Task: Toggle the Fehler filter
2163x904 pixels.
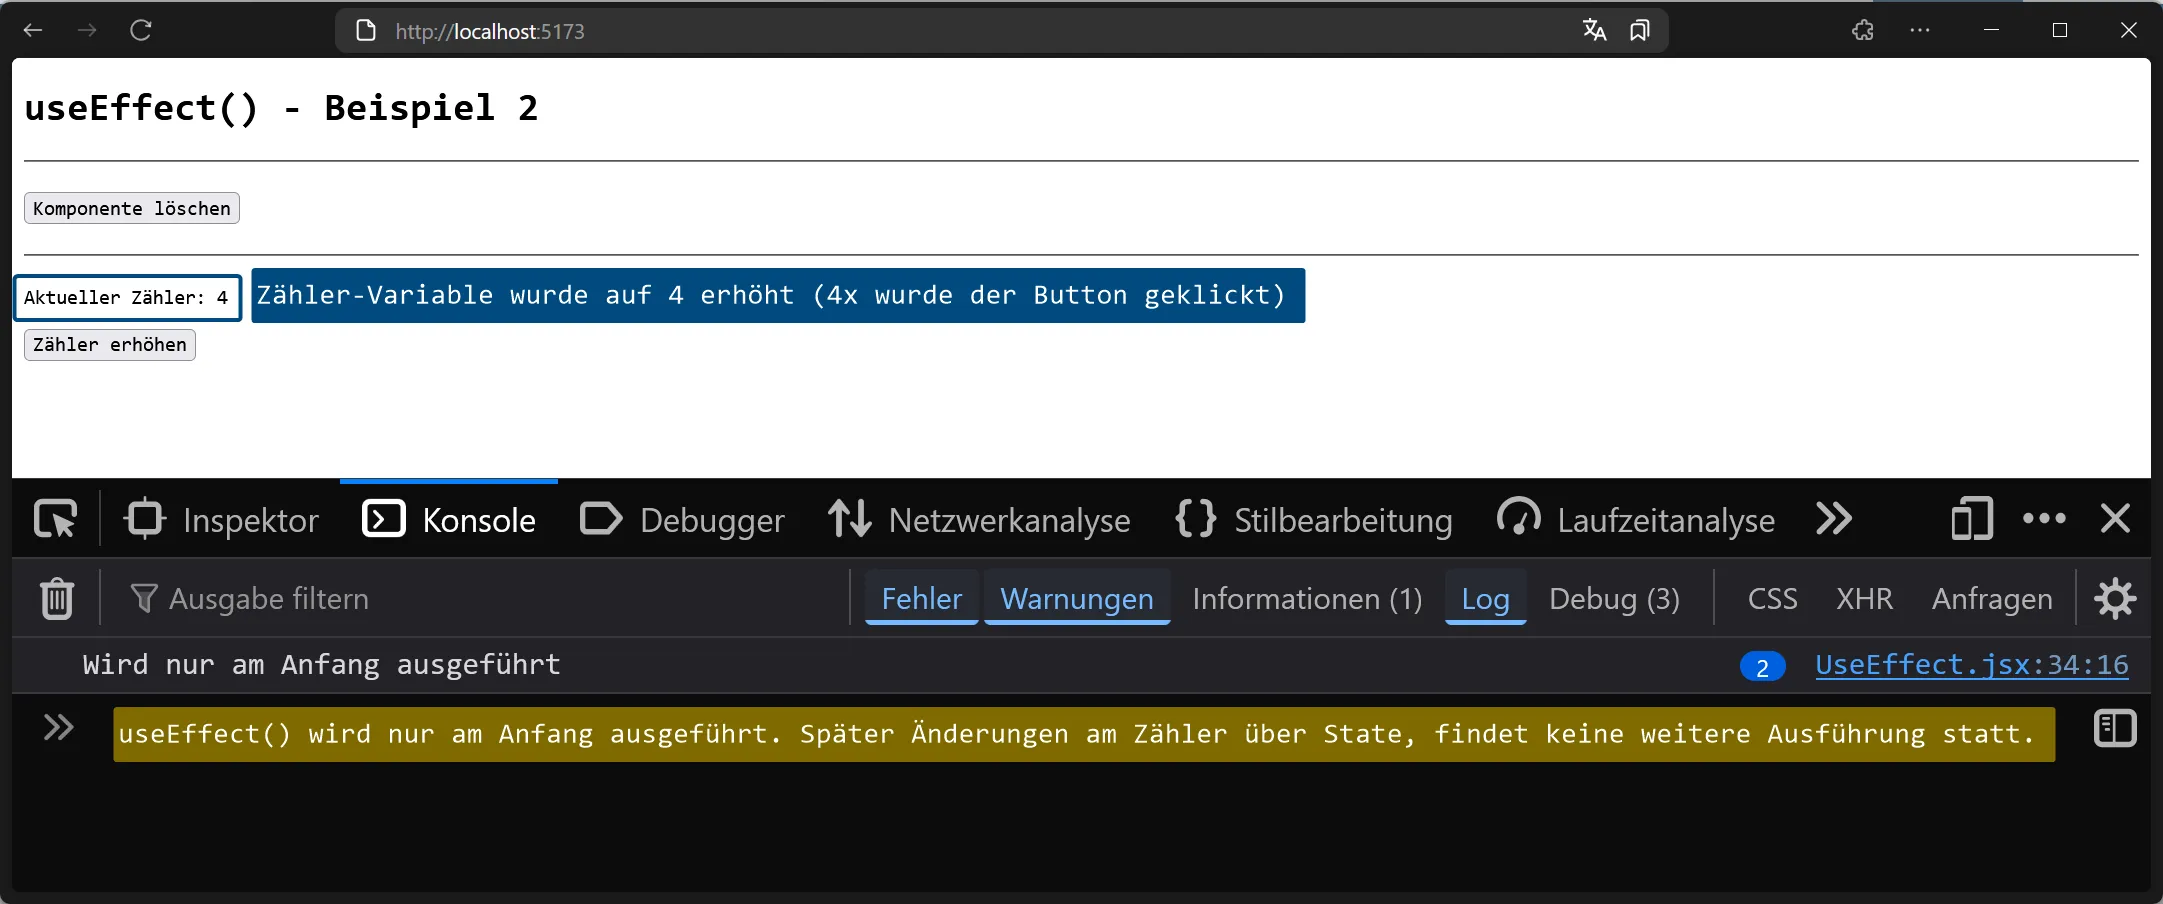Action: tap(921, 598)
